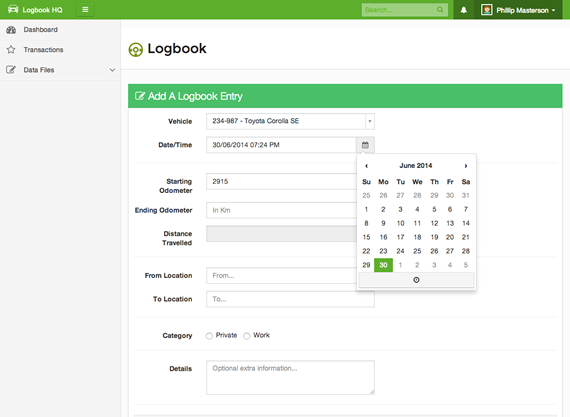Select the Work category radio button
Screen dimensions: 570x417
[246, 336]
